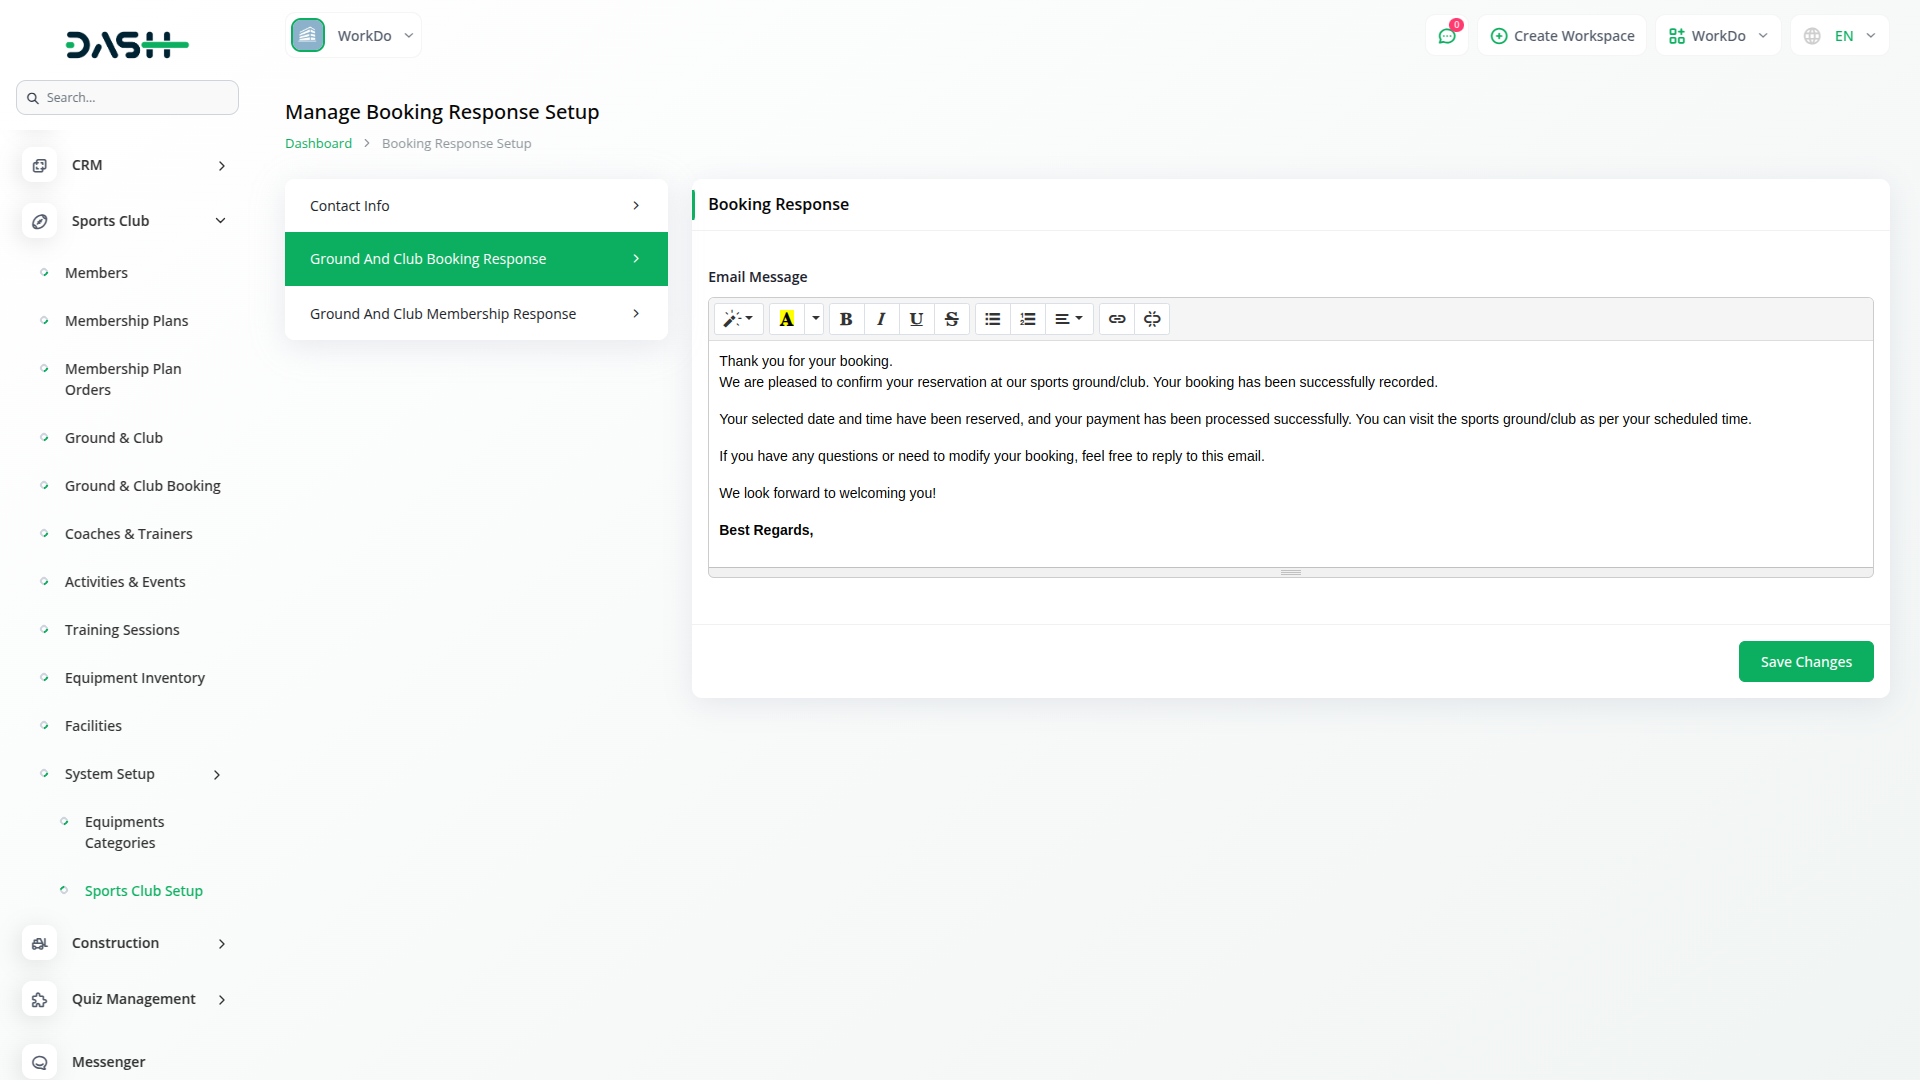Image resolution: width=1920 pixels, height=1080 pixels.
Task: Open Sports Club Setup submenu item
Action: point(143,891)
